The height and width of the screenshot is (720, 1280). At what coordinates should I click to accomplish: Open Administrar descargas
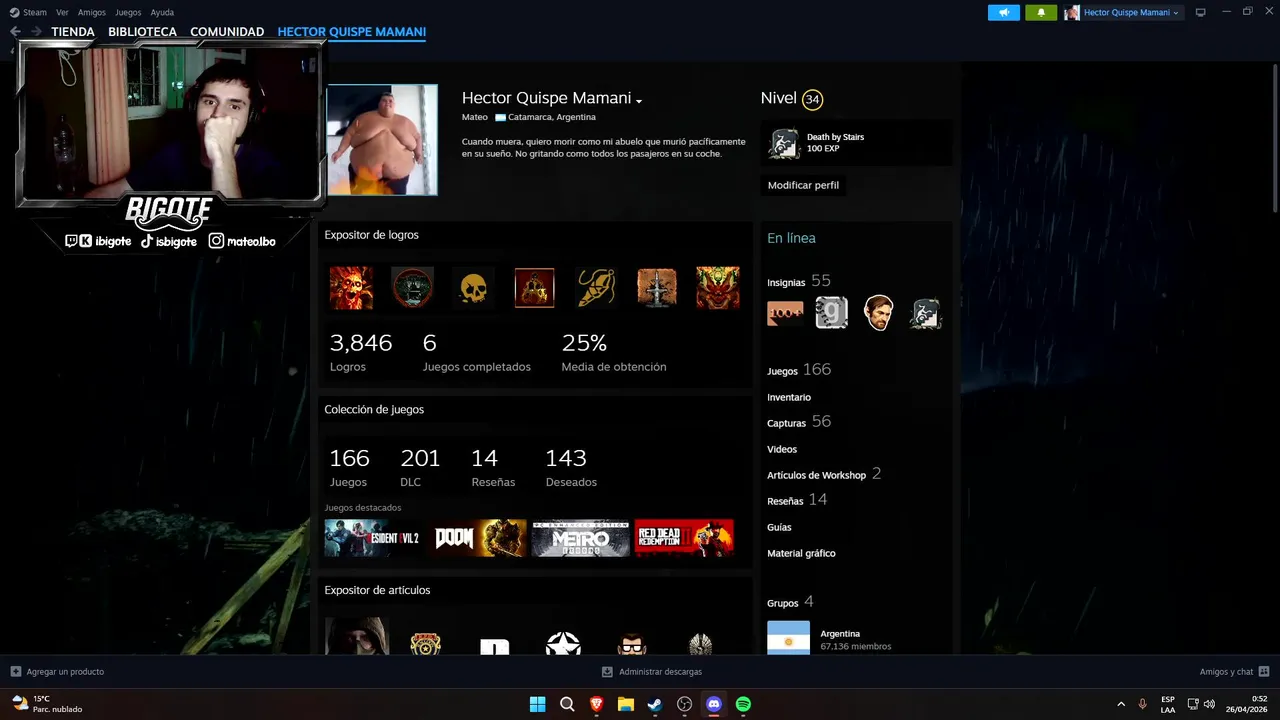(652, 672)
